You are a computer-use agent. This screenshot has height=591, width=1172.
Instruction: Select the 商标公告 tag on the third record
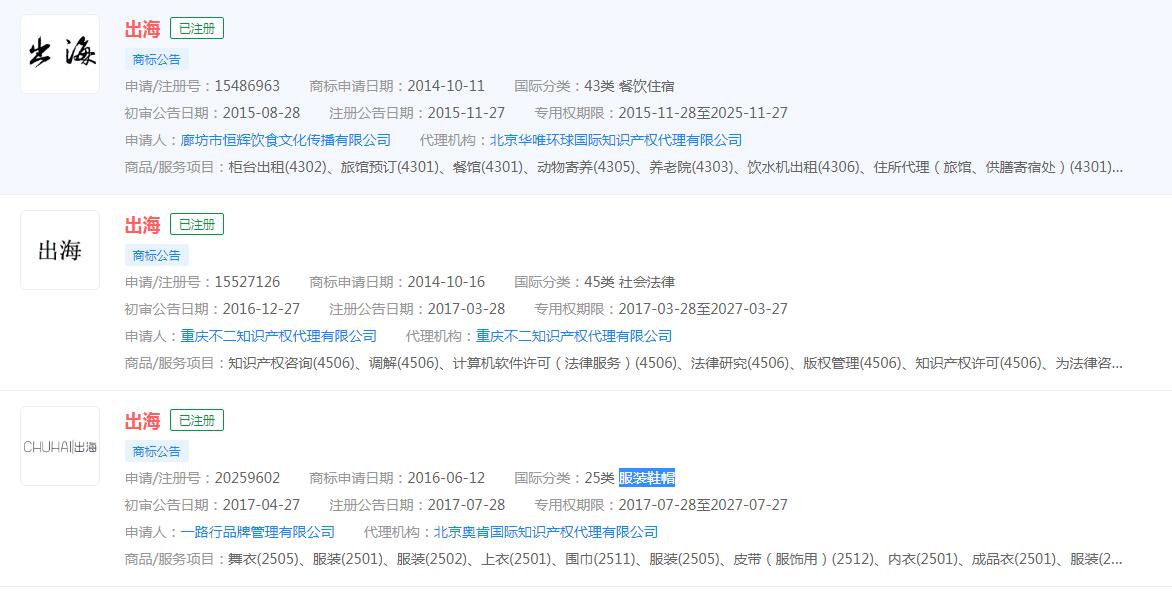155,451
